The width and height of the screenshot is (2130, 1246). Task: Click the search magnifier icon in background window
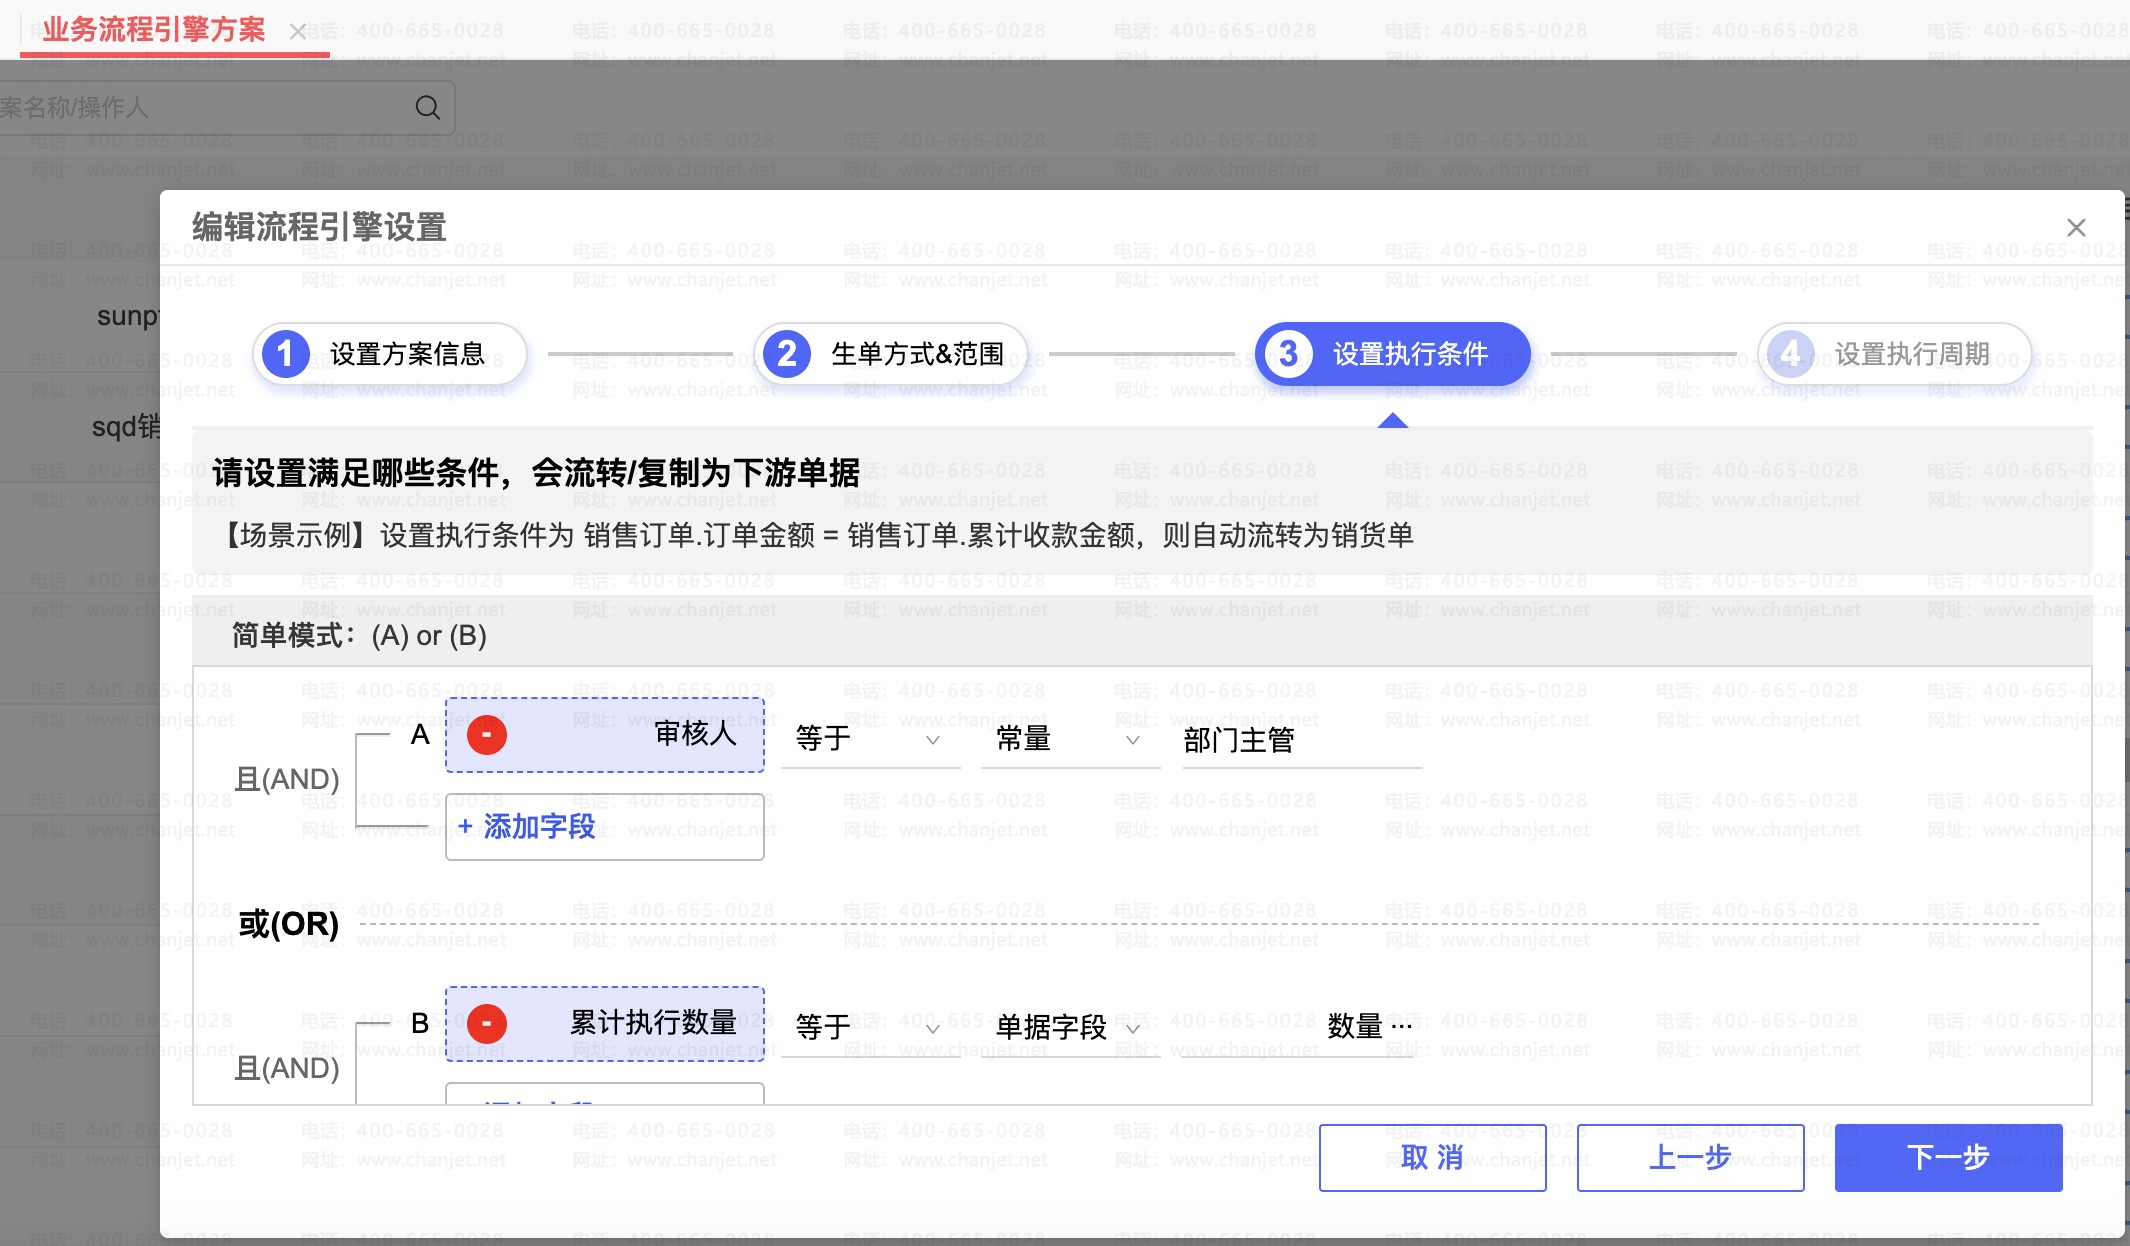(x=428, y=107)
